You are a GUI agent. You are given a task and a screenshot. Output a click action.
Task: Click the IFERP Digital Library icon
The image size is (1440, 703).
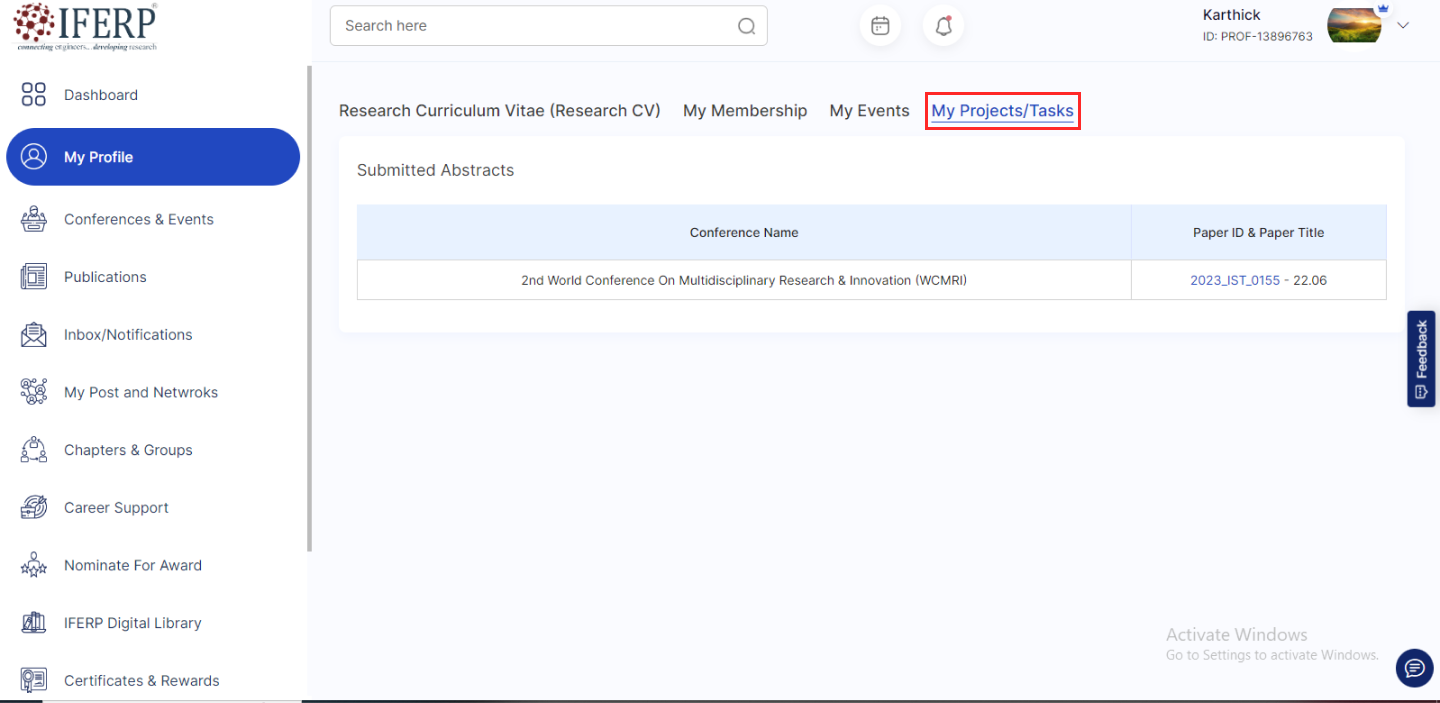click(34, 623)
